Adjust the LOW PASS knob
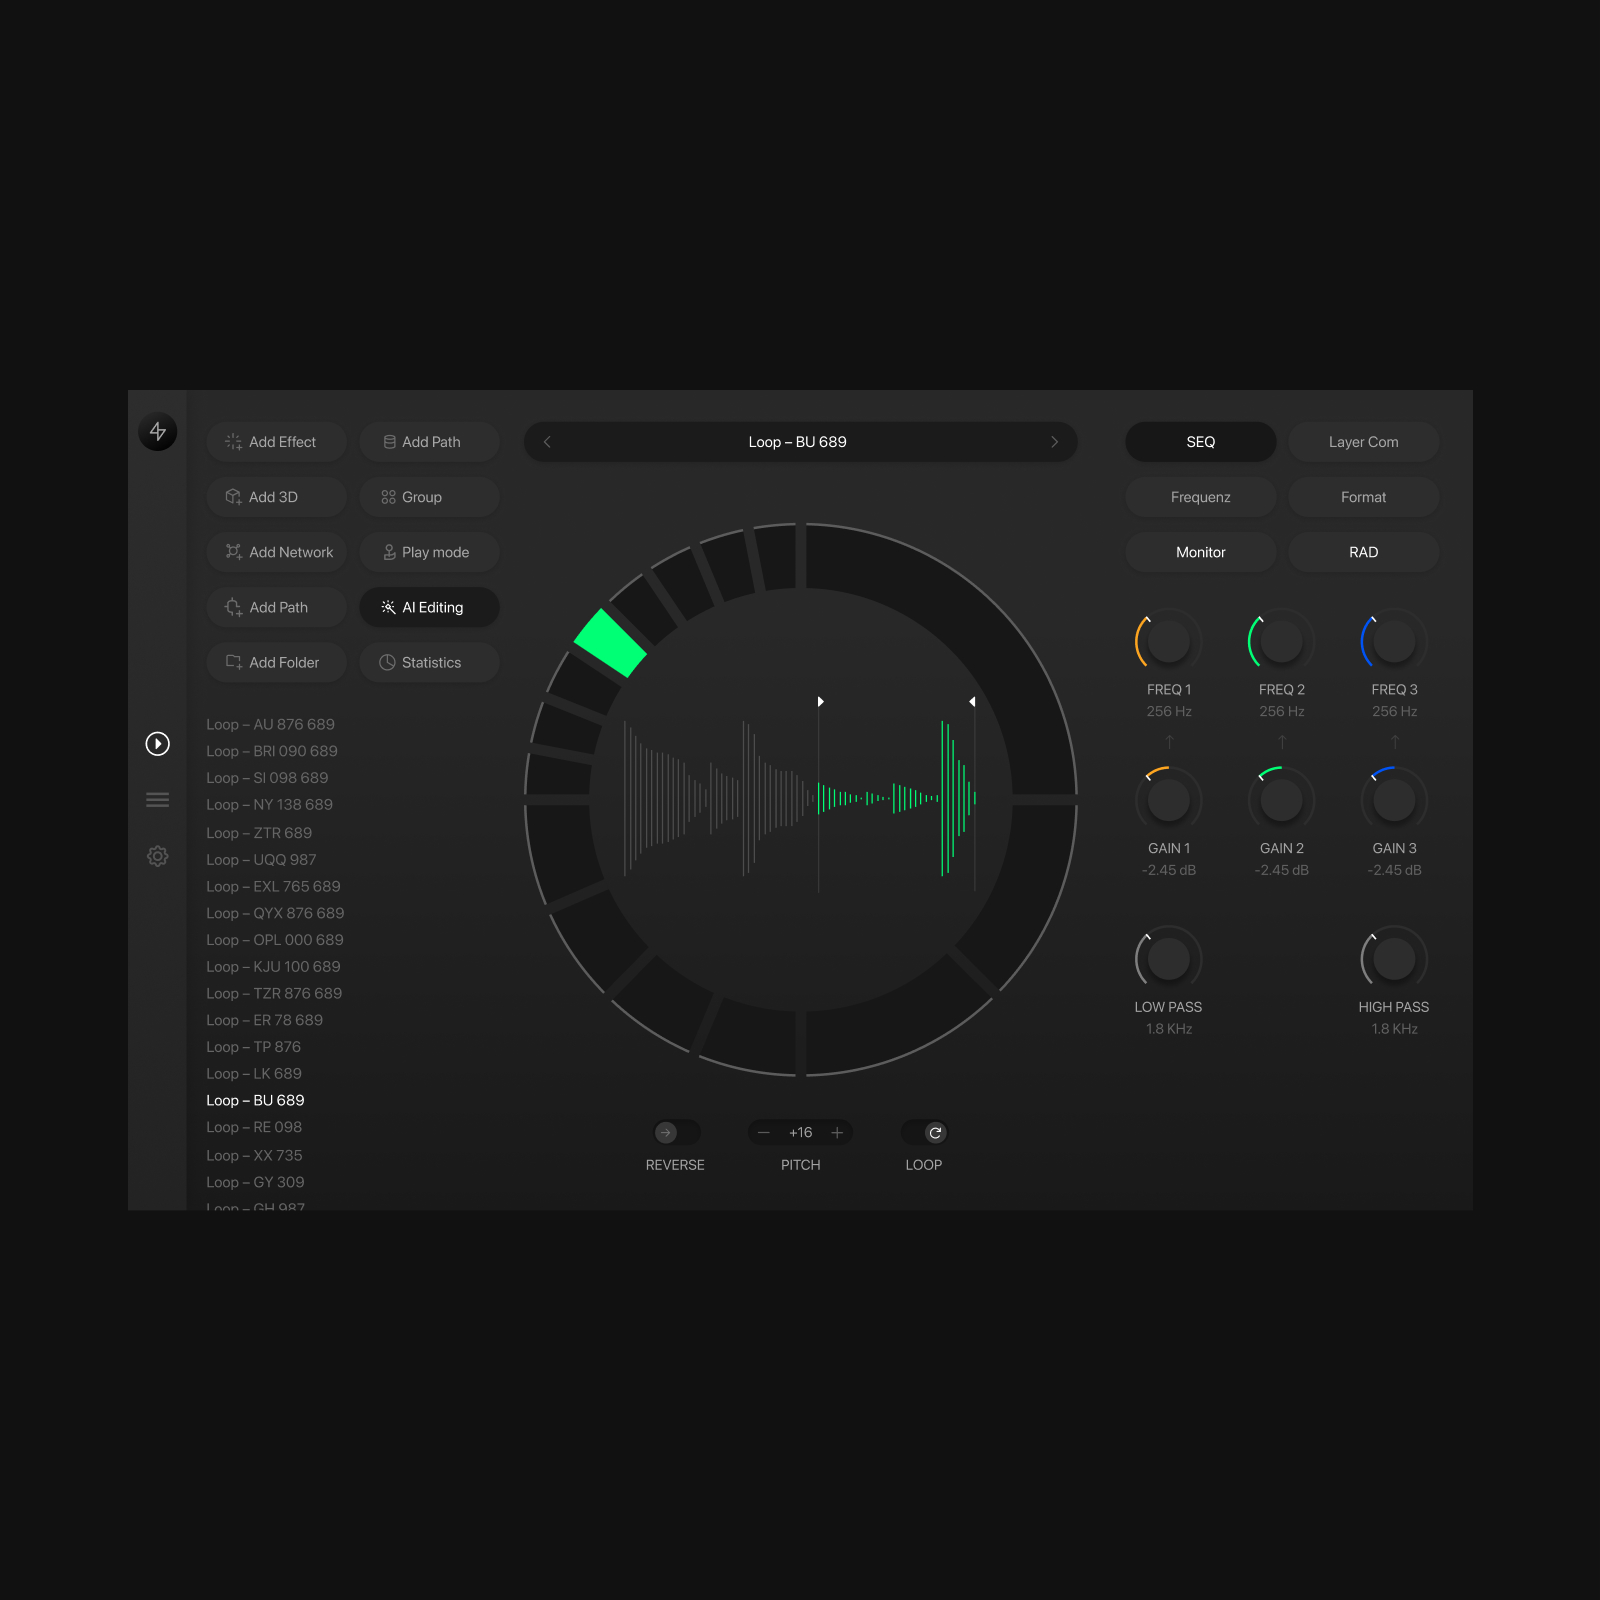Screen dimensions: 1600x1600 point(1168,958)
